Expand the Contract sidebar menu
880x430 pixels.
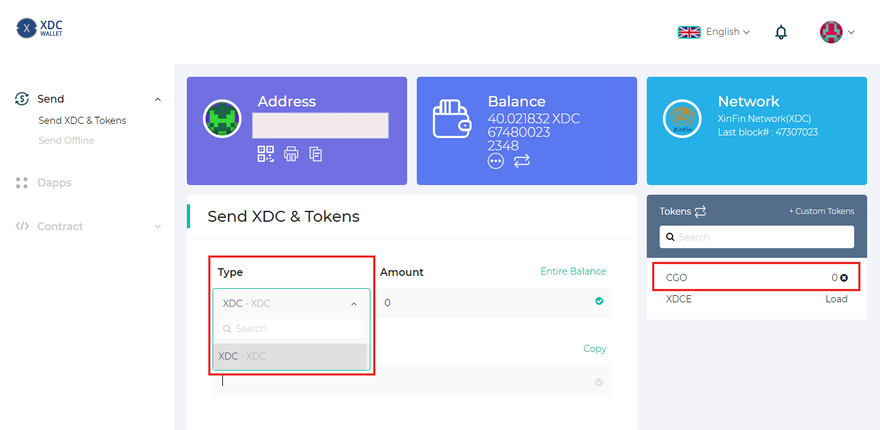point(157,227)
